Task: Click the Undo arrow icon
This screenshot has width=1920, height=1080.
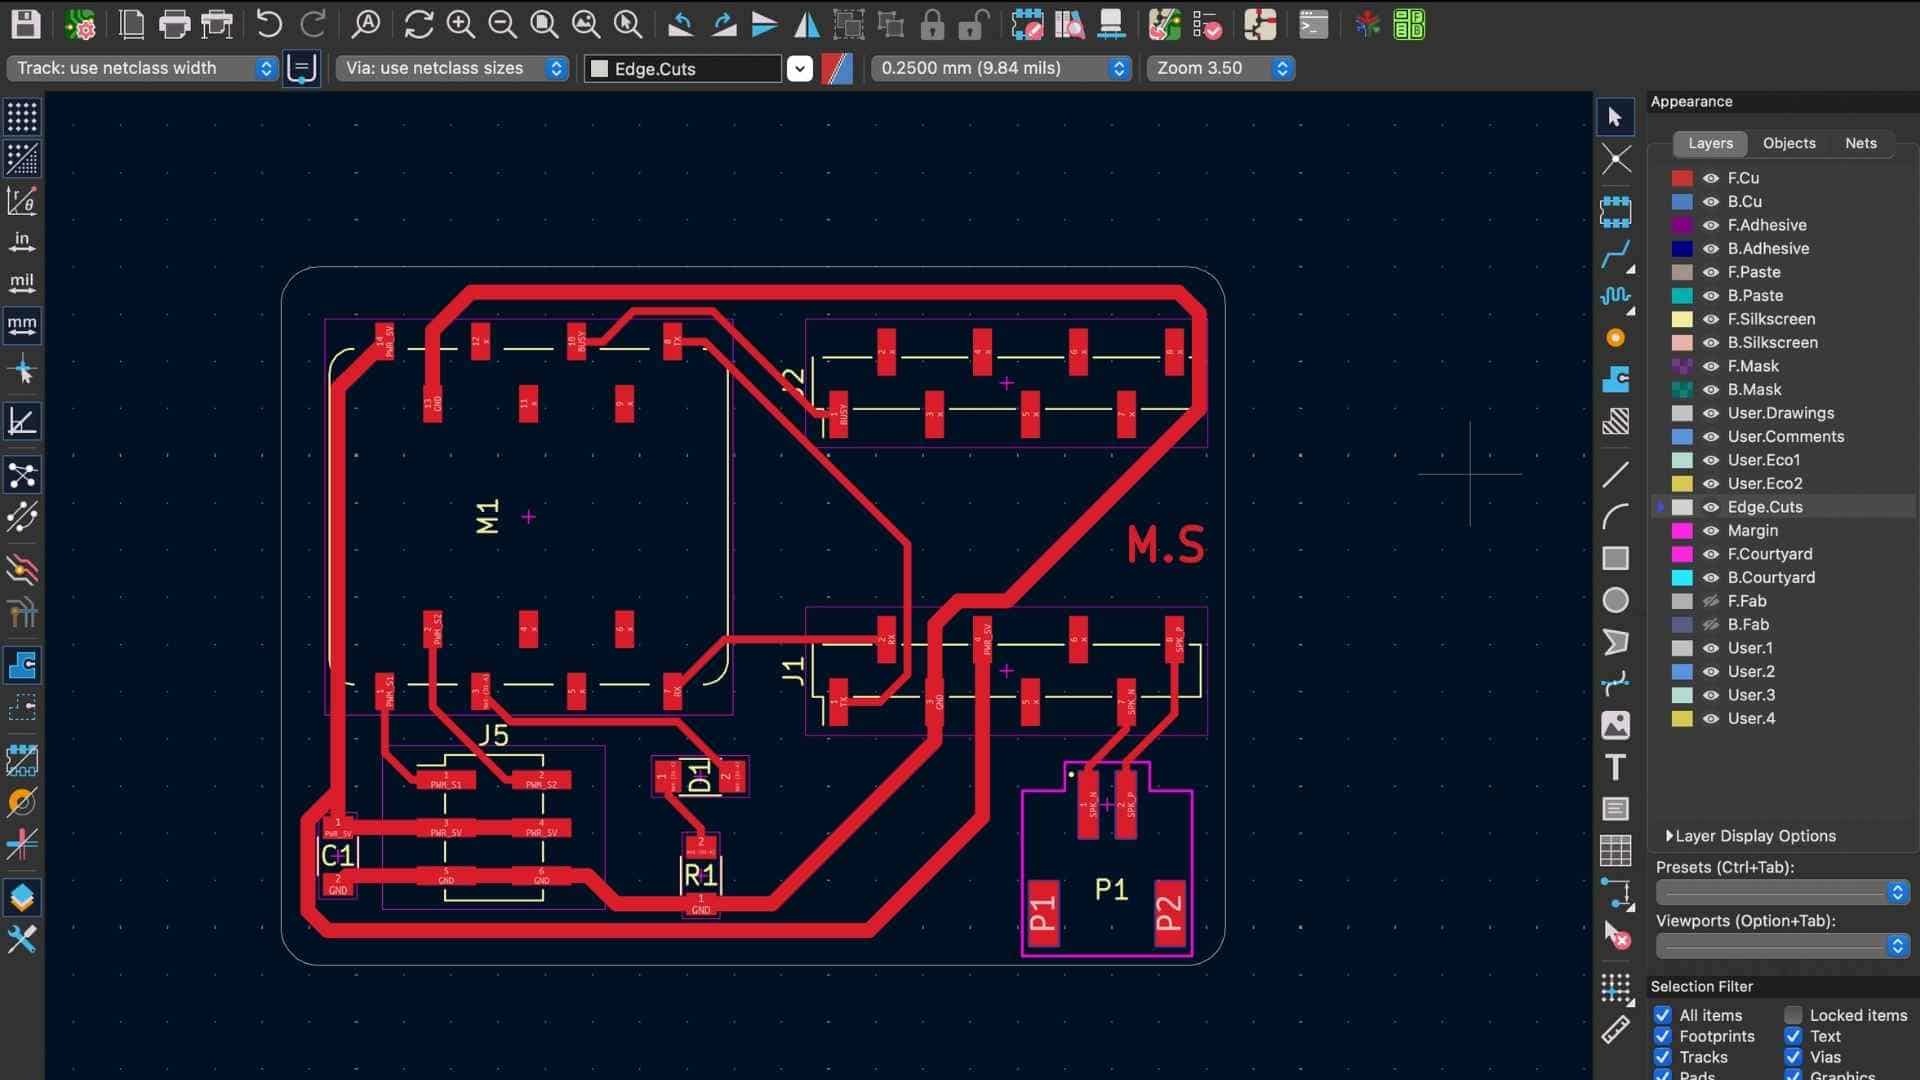Action: tap(268, 24)
